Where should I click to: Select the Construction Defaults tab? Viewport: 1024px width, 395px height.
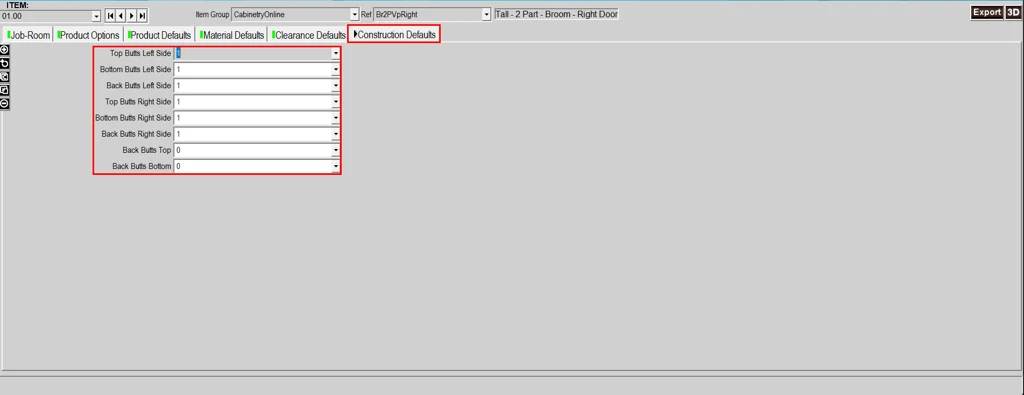(x=394, y=35)
